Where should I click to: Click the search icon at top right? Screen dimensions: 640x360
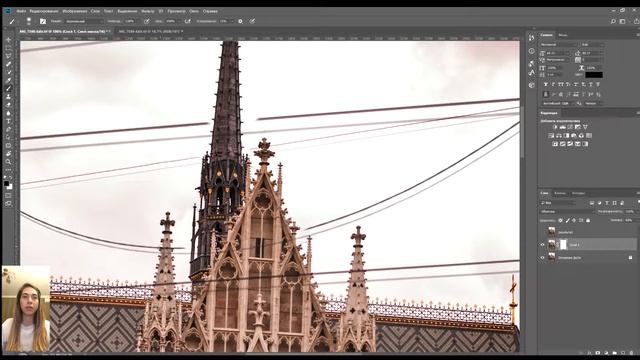pos(613,21)
